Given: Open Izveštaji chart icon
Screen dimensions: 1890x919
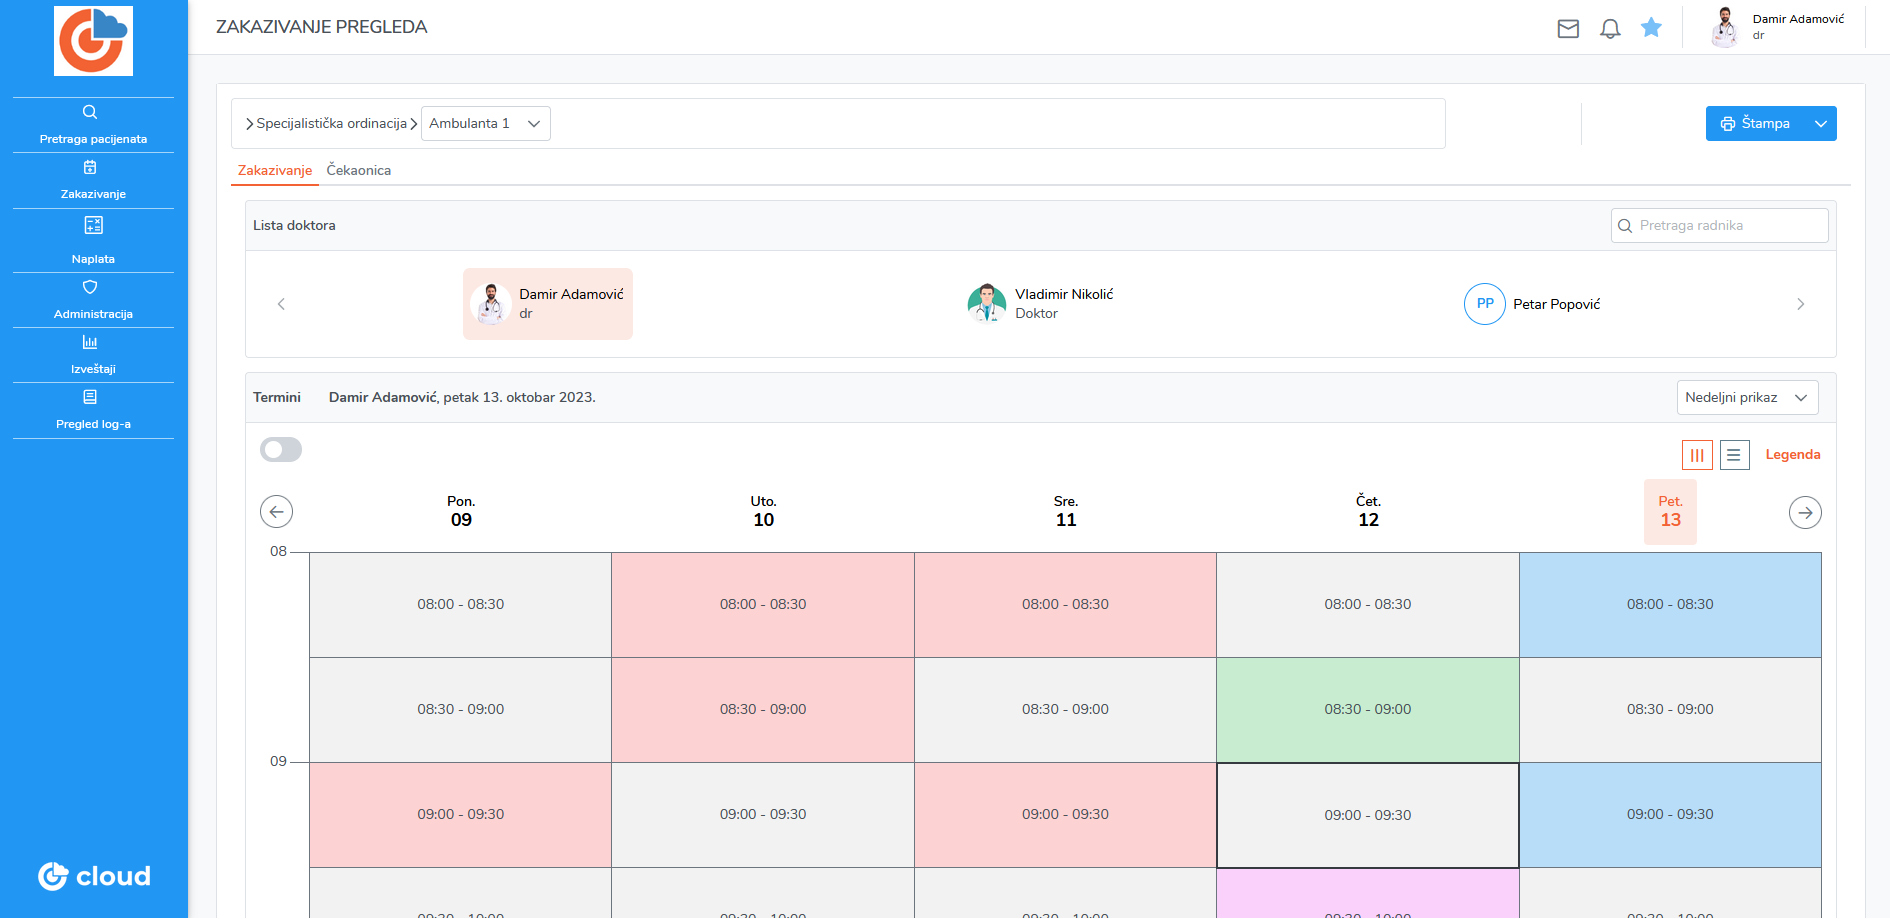Looking at the screenshot, I should pos(90,342).
